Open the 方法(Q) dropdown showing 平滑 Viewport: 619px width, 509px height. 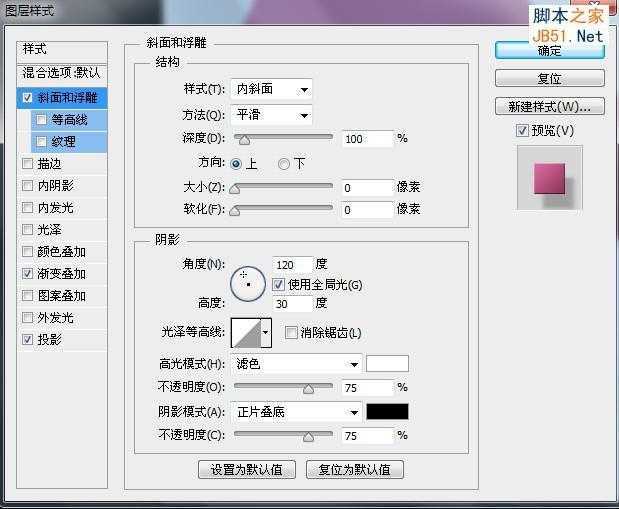[271, 115]
